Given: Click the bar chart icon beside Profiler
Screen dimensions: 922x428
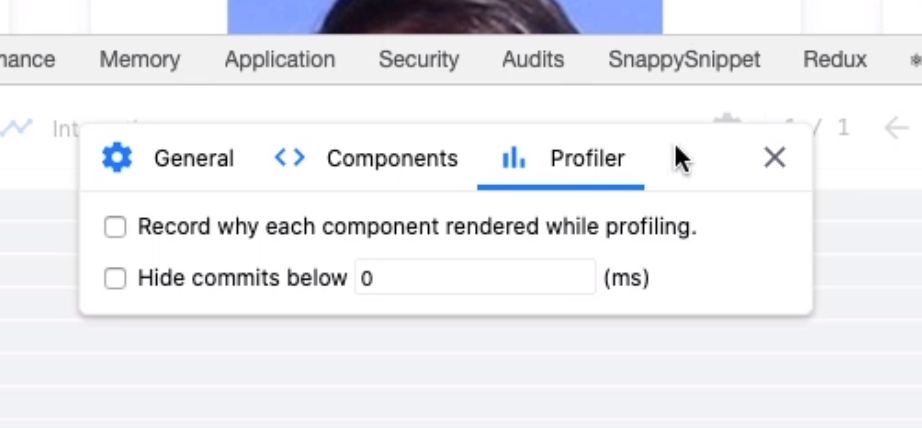Looking at the screenshot, I should coord(513,158).
